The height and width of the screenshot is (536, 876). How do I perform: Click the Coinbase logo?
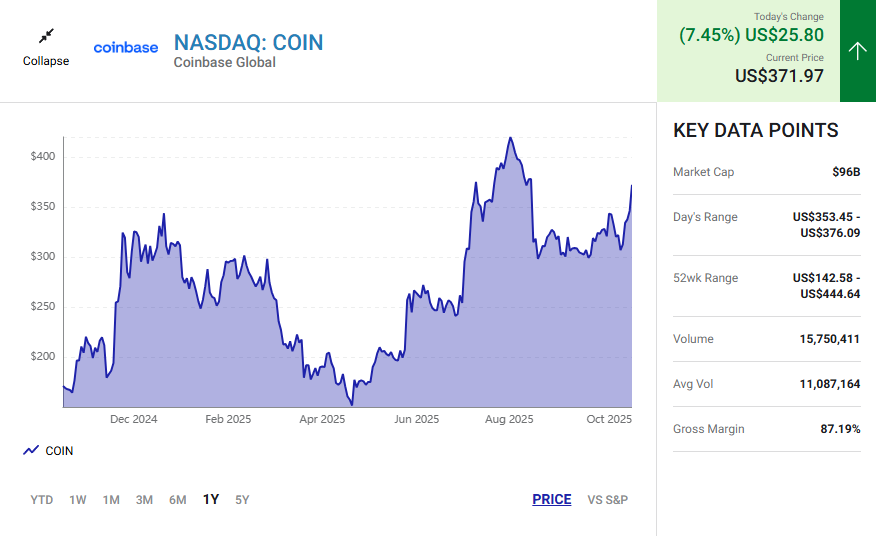coord(126,47)
